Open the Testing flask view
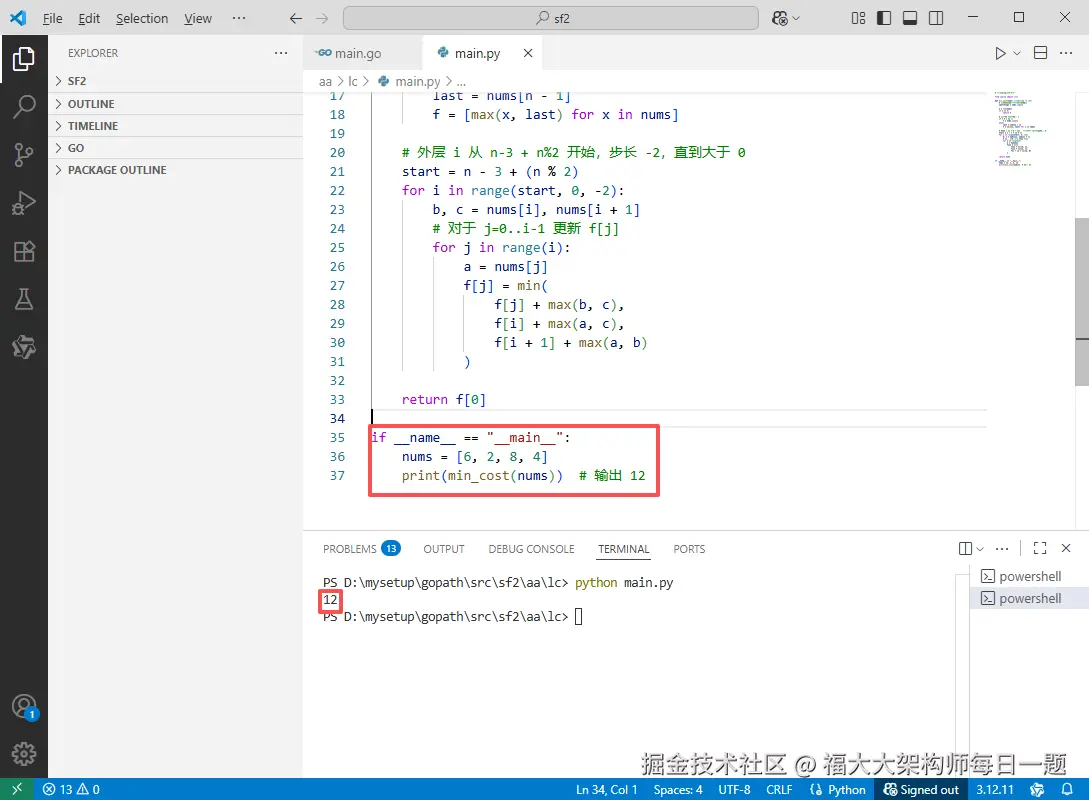This screenshot has height=800, width=1089. (24, 299)
